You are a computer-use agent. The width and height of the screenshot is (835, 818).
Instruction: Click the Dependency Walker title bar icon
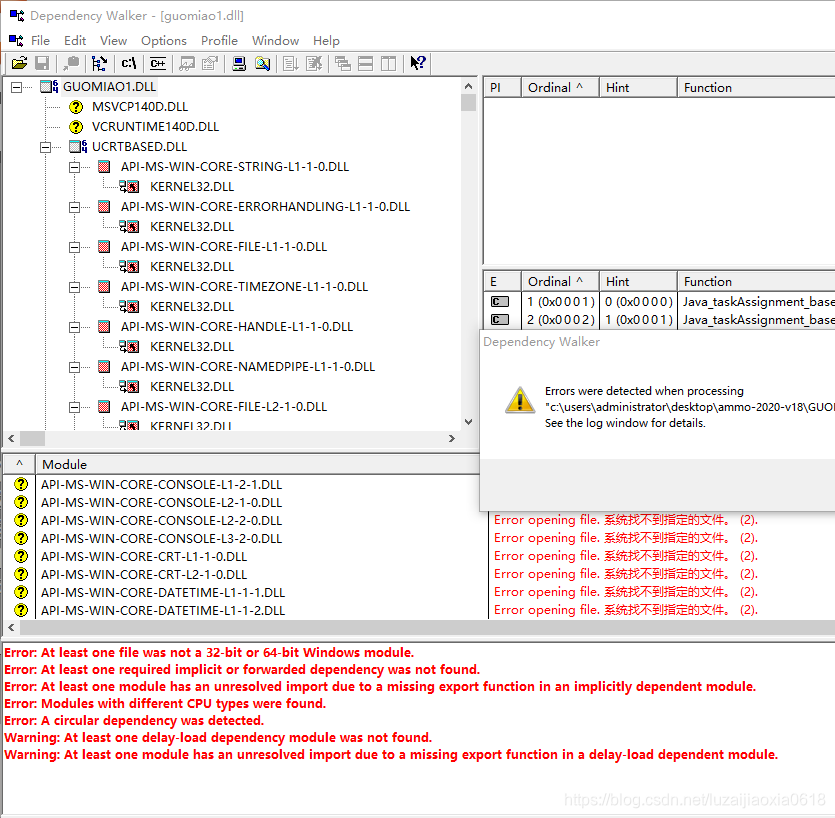[x=17, y=15]
